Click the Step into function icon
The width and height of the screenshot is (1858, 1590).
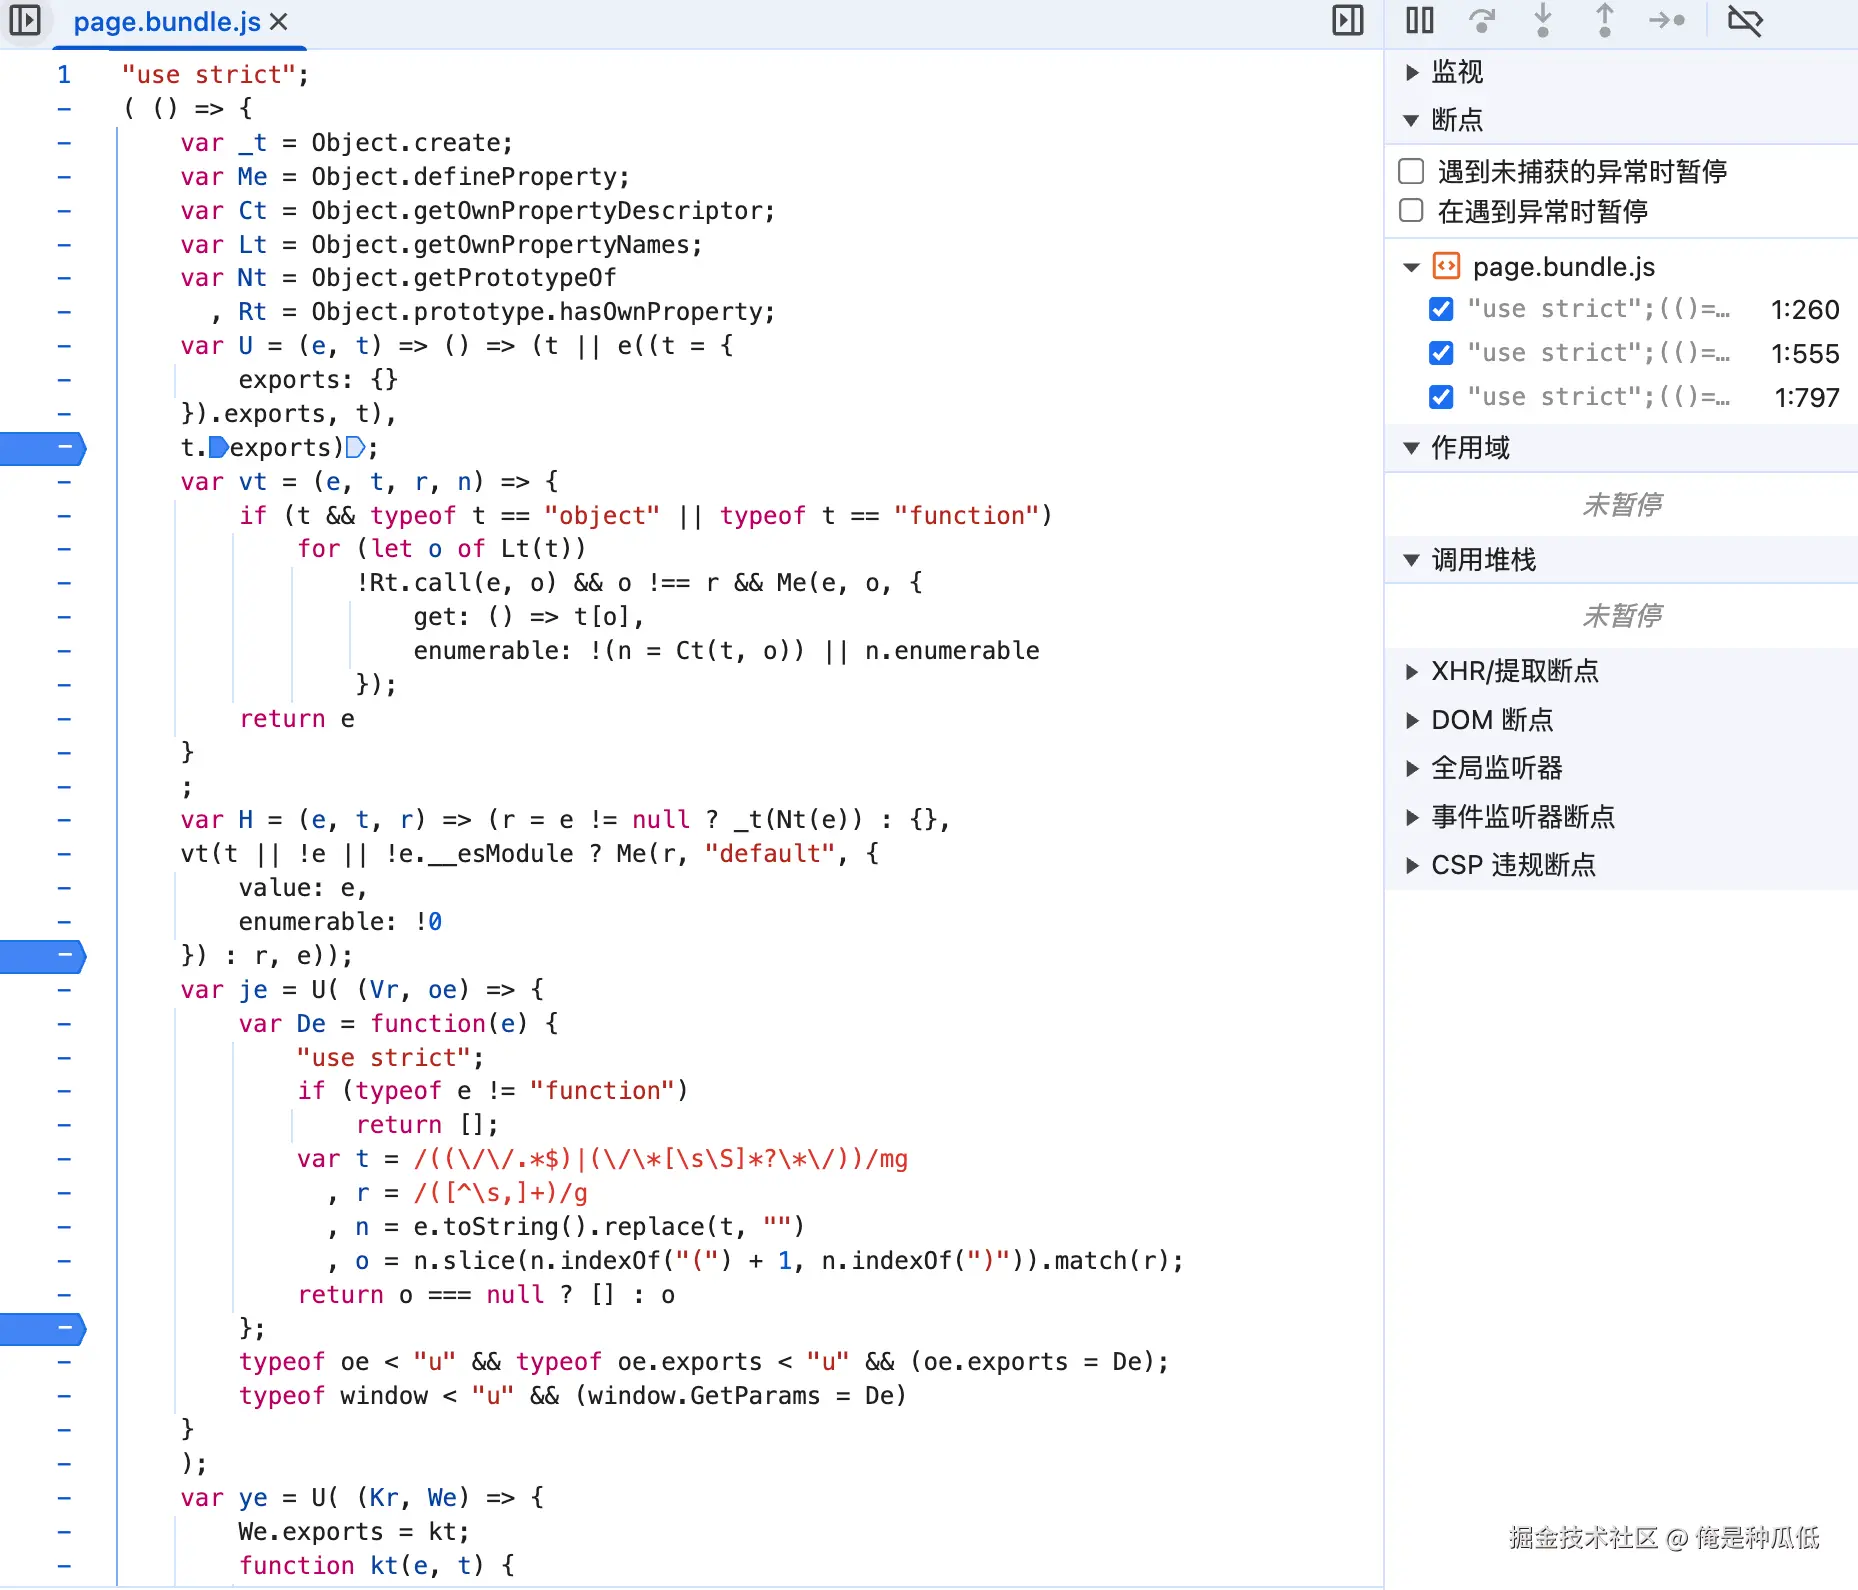click(1543, 20)
